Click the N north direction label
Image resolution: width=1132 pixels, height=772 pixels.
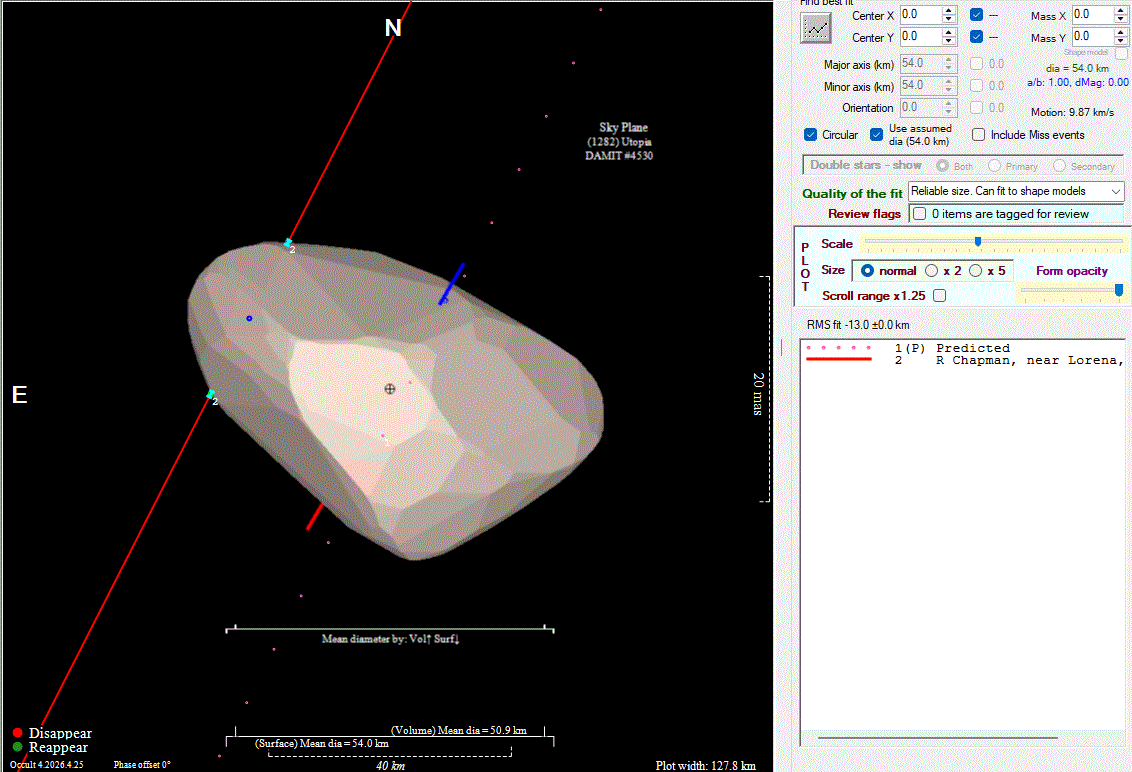coord(393,27)
